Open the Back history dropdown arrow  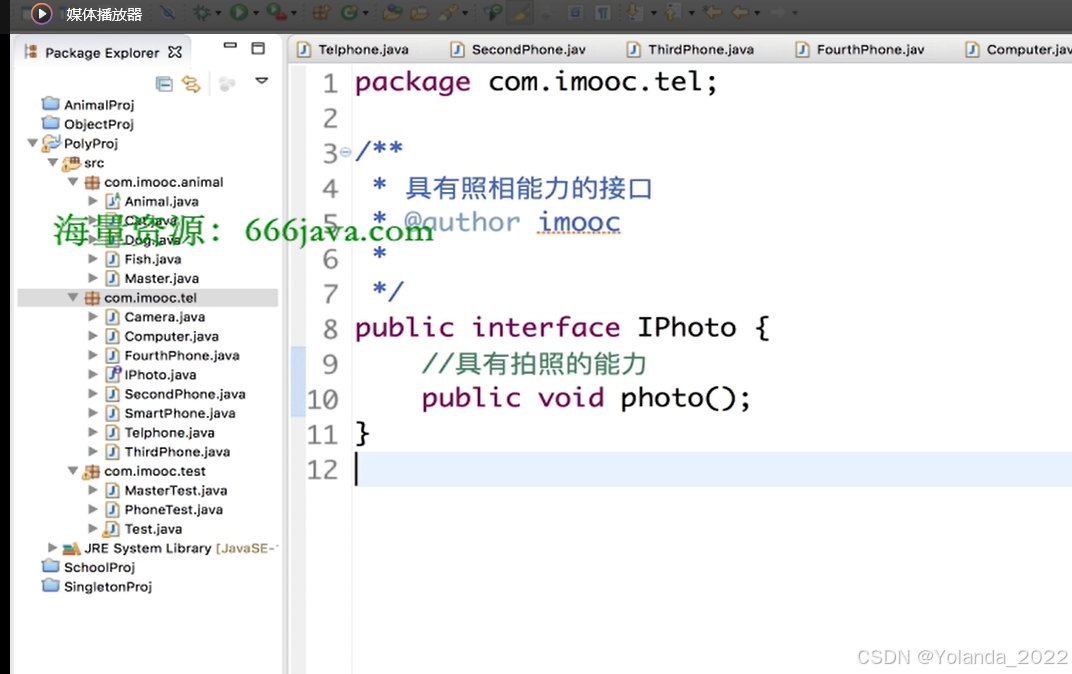pyautogui.click(x=757, y=13)
